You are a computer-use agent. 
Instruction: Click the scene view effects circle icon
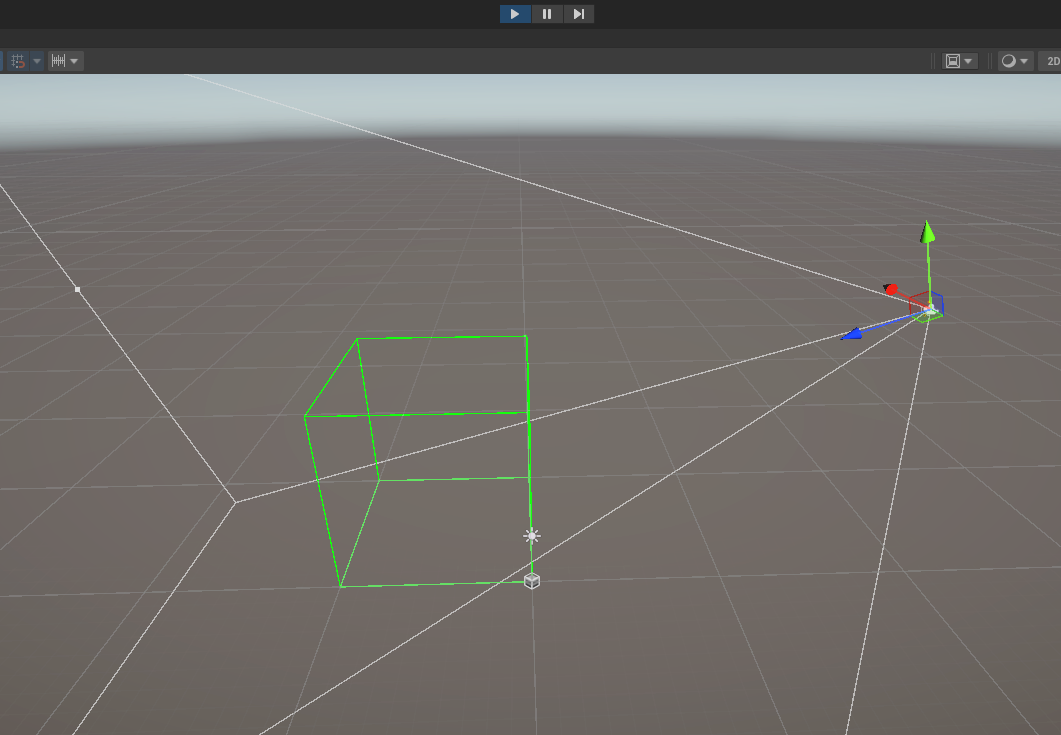(1009, 61)
